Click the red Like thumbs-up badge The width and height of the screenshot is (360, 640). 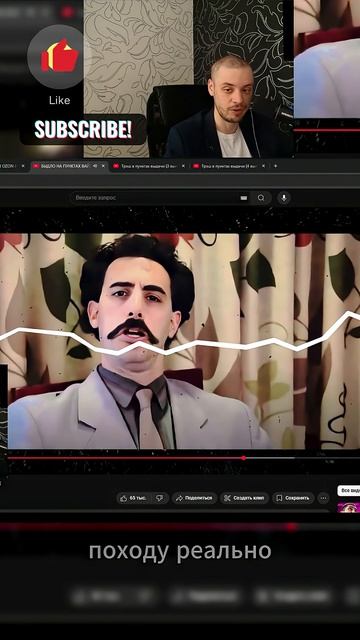tap(59, 56)
